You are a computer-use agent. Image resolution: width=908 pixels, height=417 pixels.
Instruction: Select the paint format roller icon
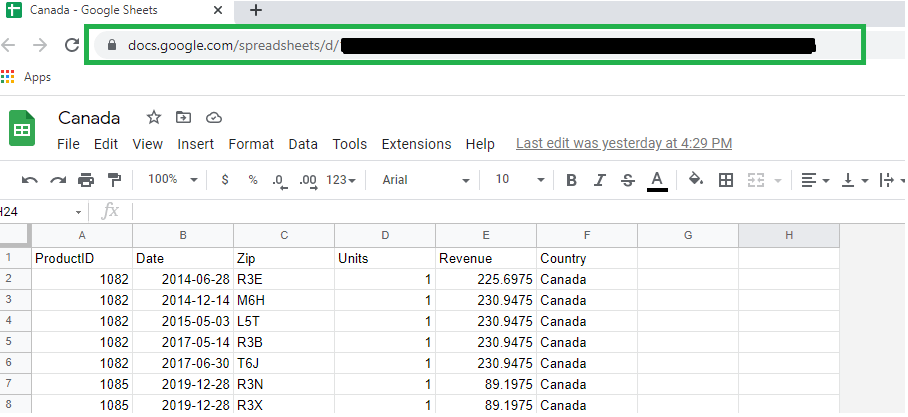tap(114, 180)
